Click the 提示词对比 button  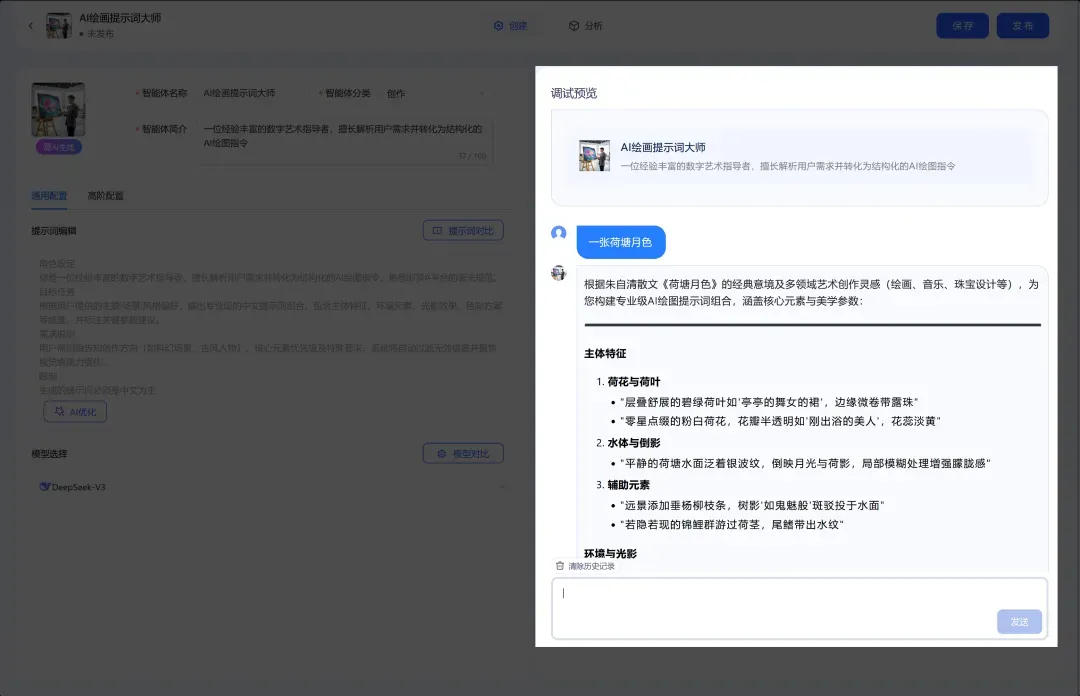point(463,230)
